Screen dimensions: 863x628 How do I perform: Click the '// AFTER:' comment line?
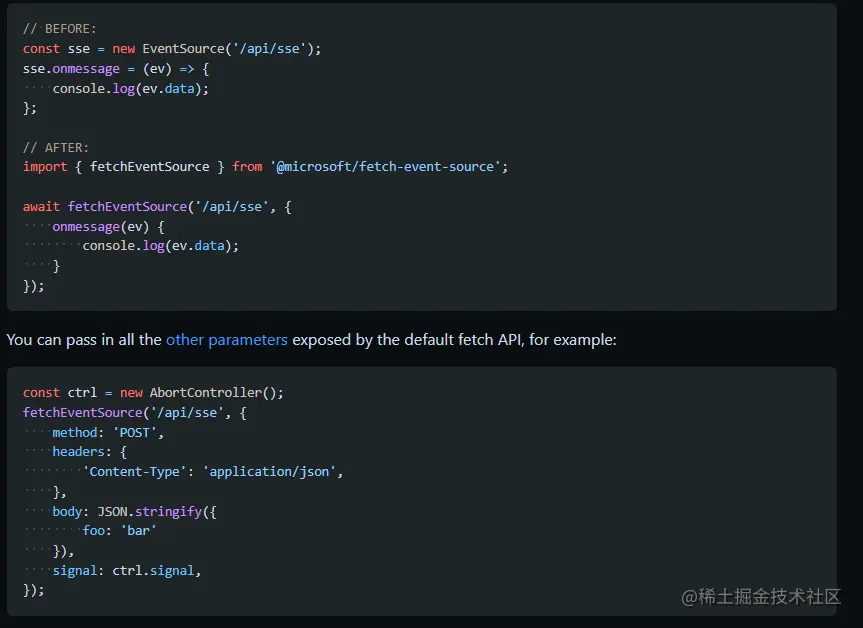[56, 148]
